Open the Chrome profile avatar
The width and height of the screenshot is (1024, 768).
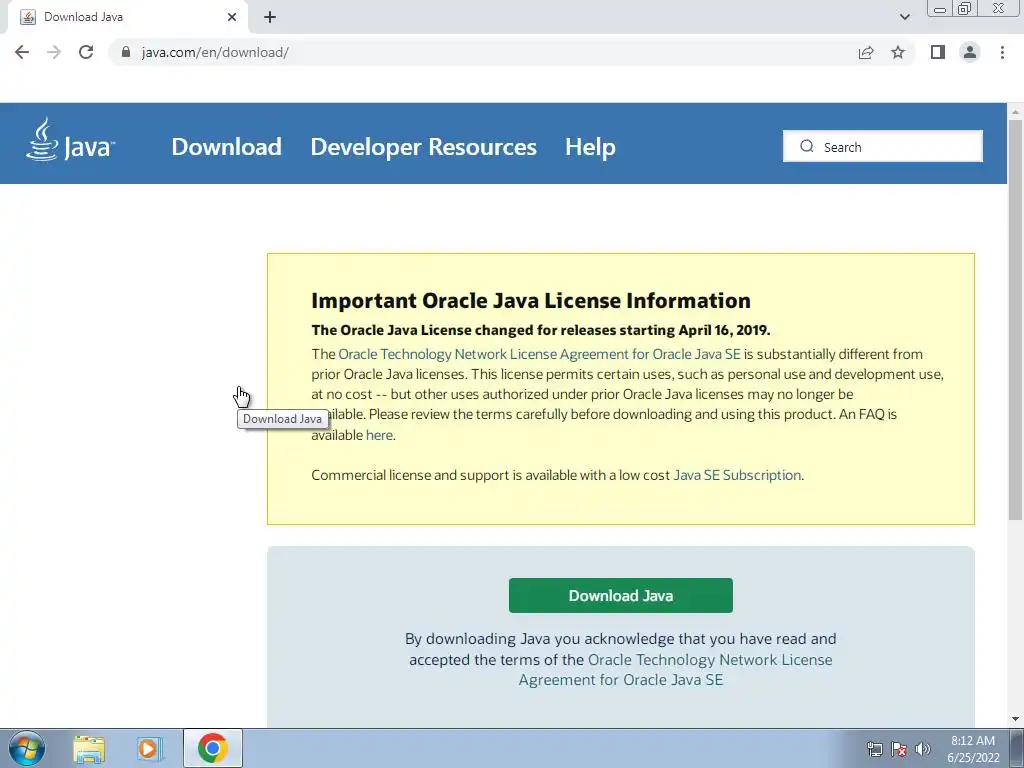coord(970,52)
